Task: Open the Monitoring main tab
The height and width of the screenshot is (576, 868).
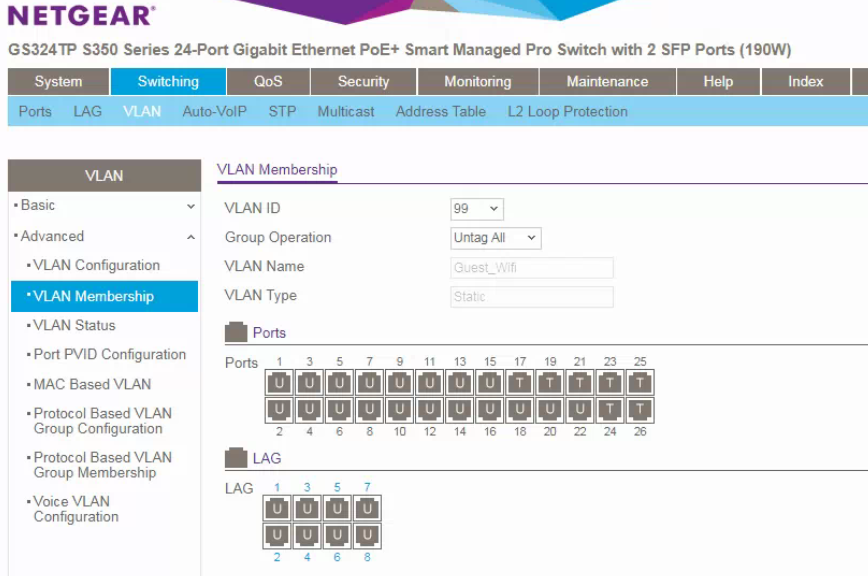Action: pos(478,81)
